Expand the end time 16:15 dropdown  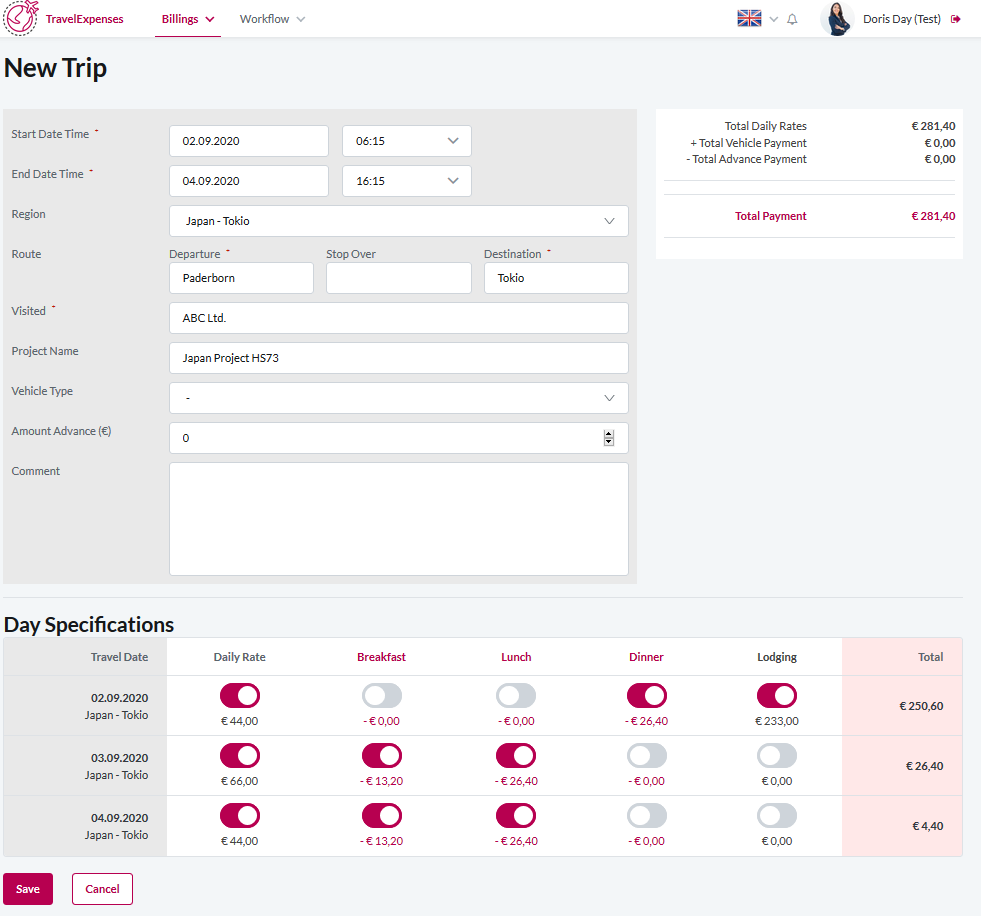click(406, 181)
